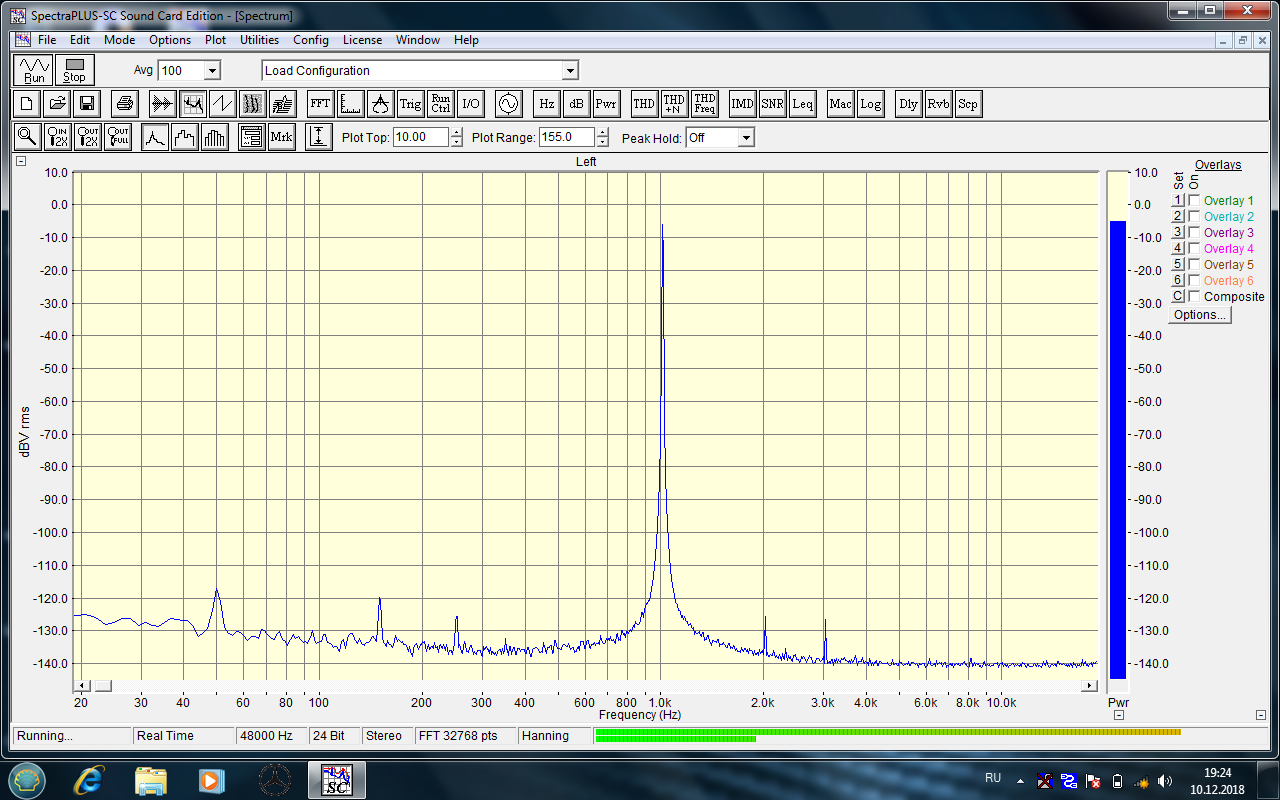1280x800 pixels.
Task: Click the IMD measurement icon
Action: click(x=742, y=103)
